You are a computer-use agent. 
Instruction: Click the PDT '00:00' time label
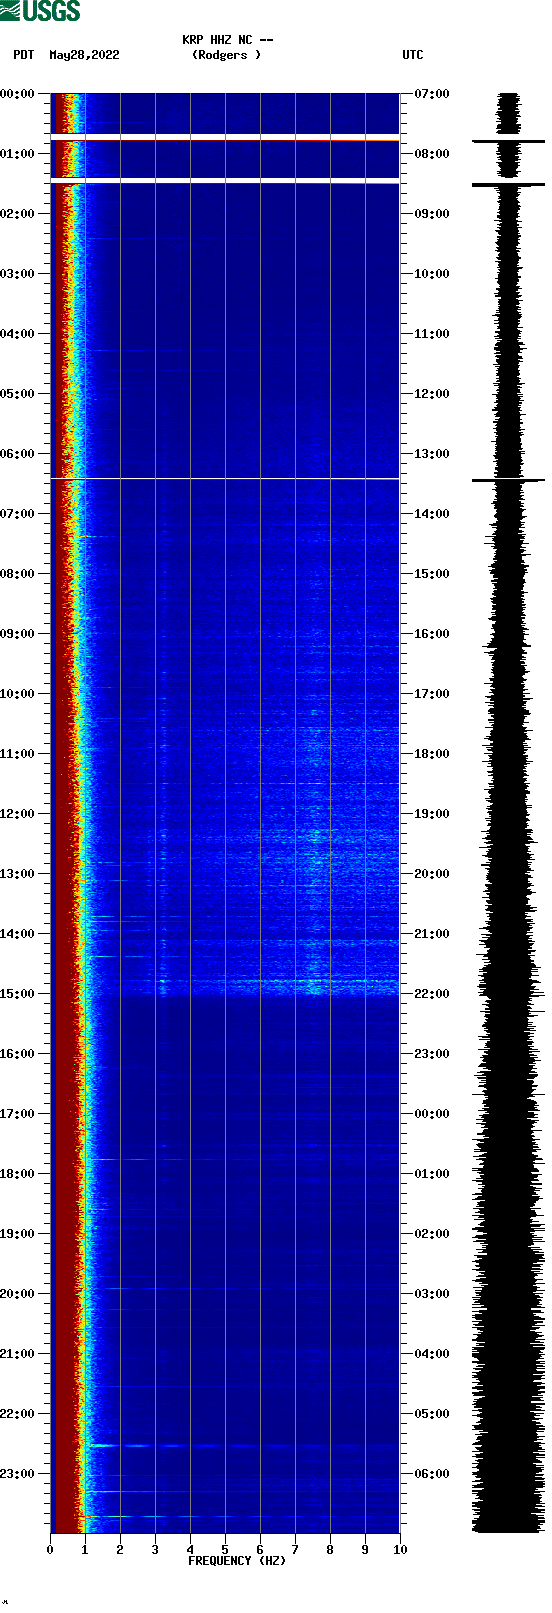click(18, 94)
